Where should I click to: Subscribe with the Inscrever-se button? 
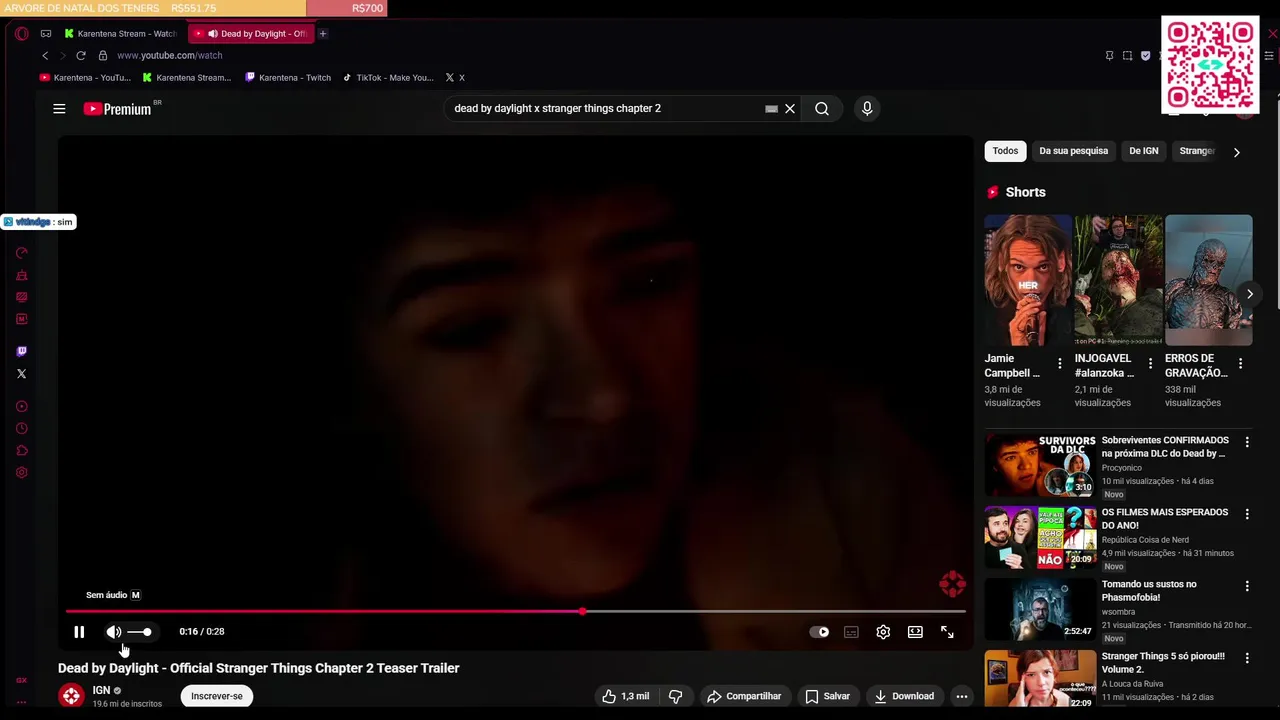click(217, 696)
